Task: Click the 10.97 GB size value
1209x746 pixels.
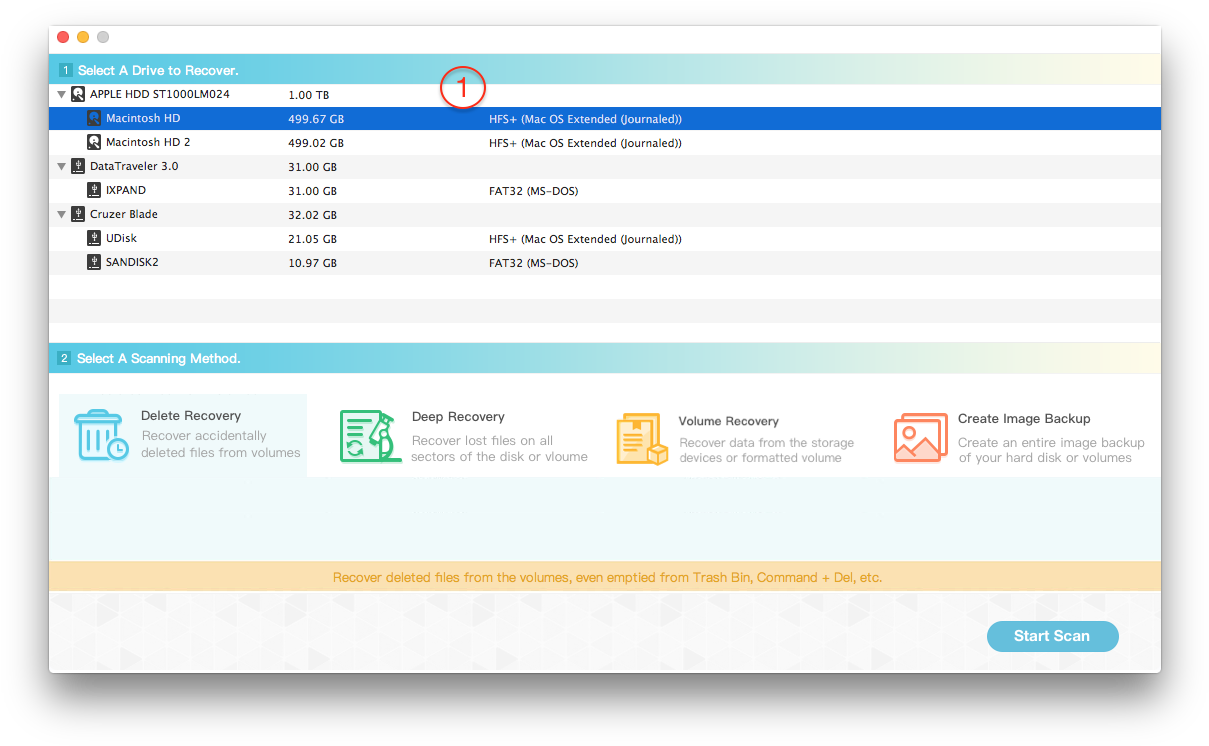Action: point(312,263)
